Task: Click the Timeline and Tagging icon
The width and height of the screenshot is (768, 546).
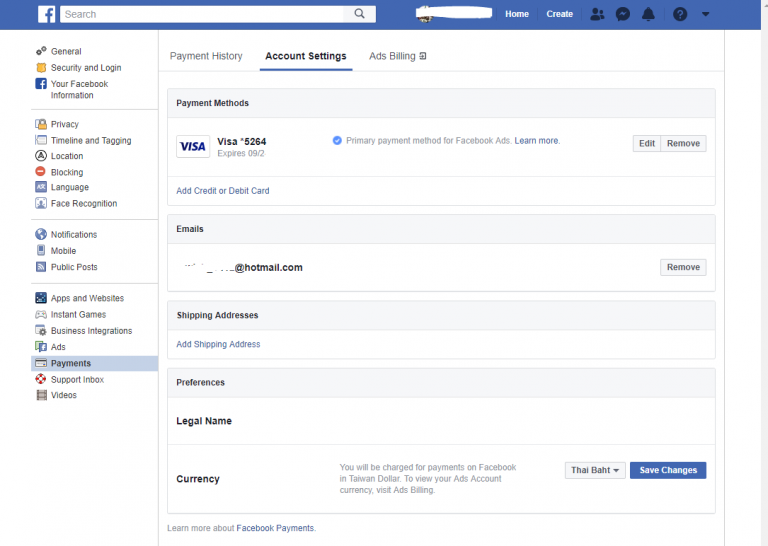Action: coord(41,140)
